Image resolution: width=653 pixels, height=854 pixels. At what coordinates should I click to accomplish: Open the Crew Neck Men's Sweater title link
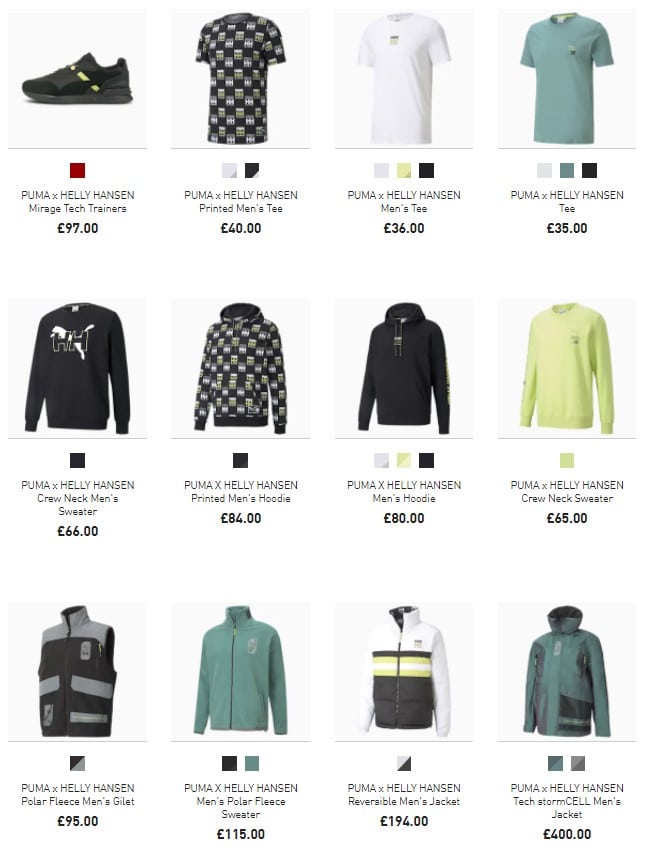coord(77,498)
